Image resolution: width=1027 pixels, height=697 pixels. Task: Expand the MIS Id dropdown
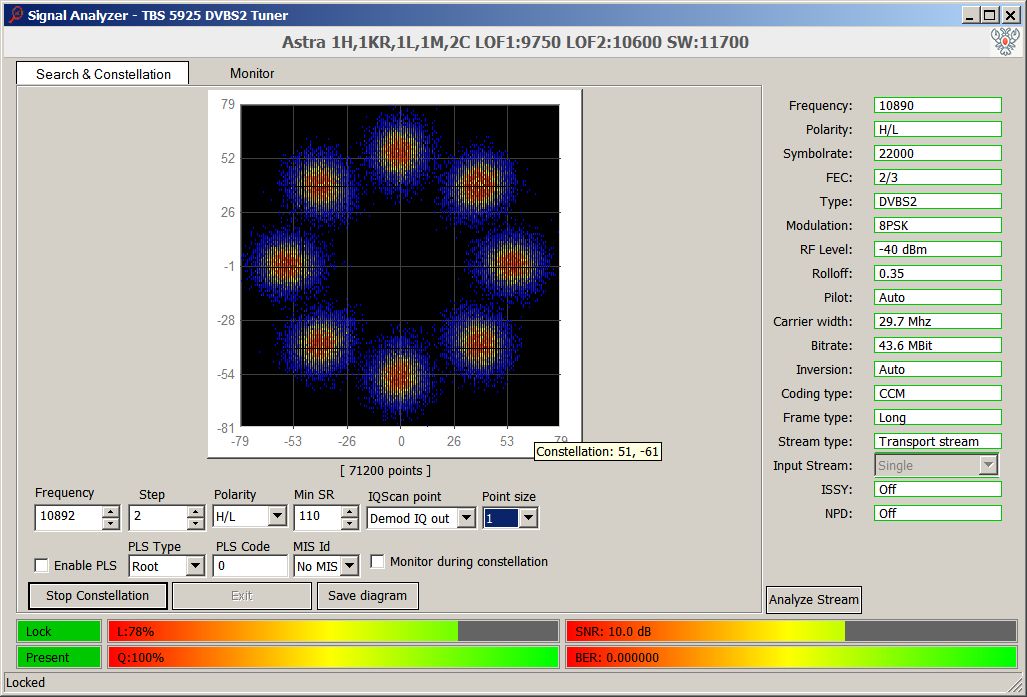click(x=350, y=566)
